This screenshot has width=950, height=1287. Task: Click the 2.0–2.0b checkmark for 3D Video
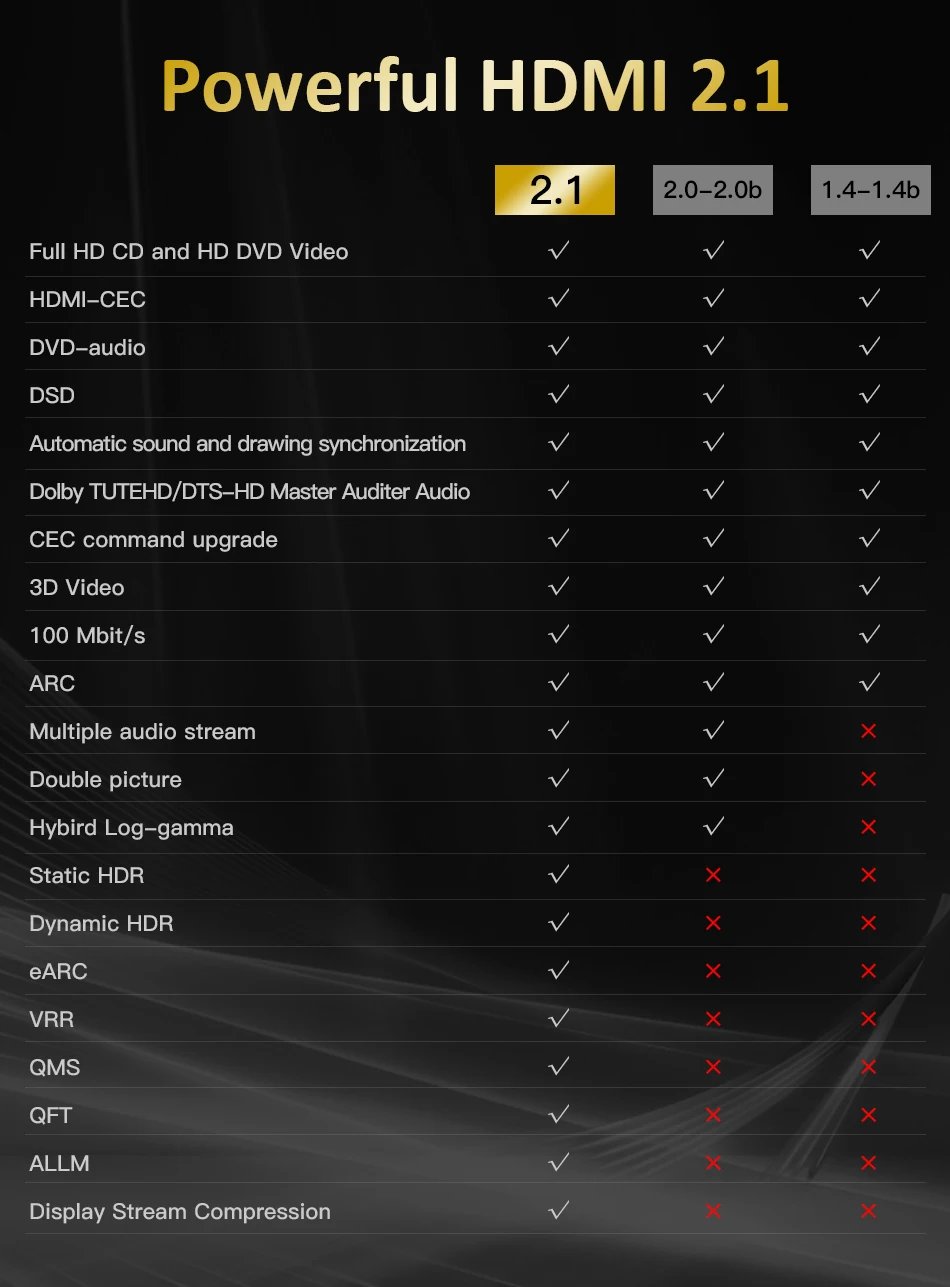coord(713,586)
